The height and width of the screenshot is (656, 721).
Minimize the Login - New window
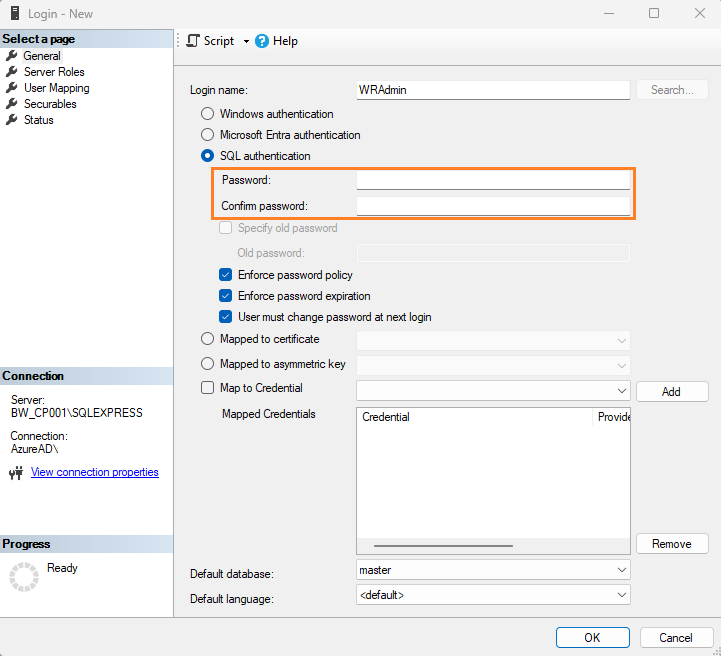(x=609, y=13)
